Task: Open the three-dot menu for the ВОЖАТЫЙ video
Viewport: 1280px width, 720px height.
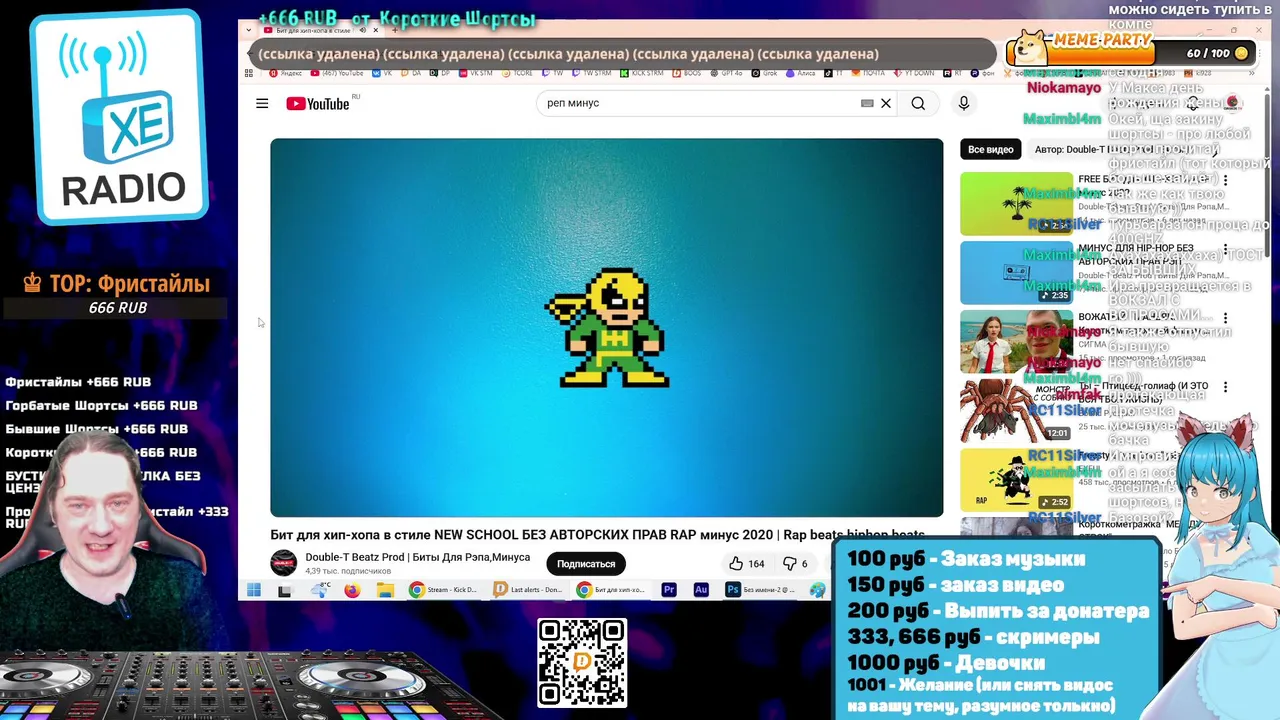Action: (x=1225, y=319)
